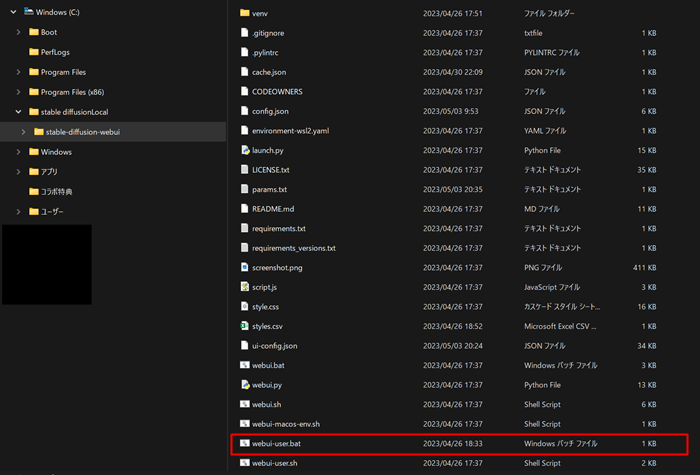The height and width of the screenshot is (475, 700).
Task: Select the file name requirements_versions.txt
Action: 294,248
